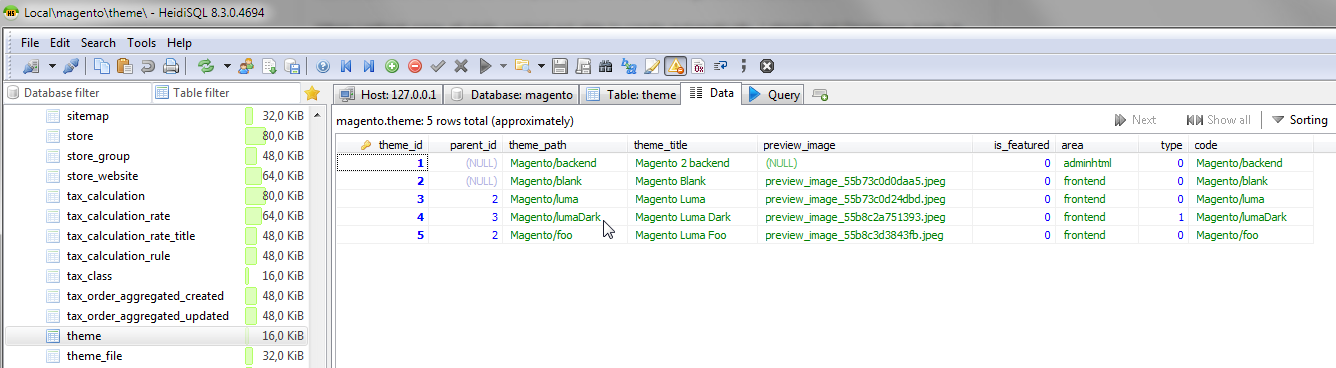Image resolution: width=1336 pixels, height=368 pixels.
Task: Click the is_featured column header
Action: (1014, 145)
